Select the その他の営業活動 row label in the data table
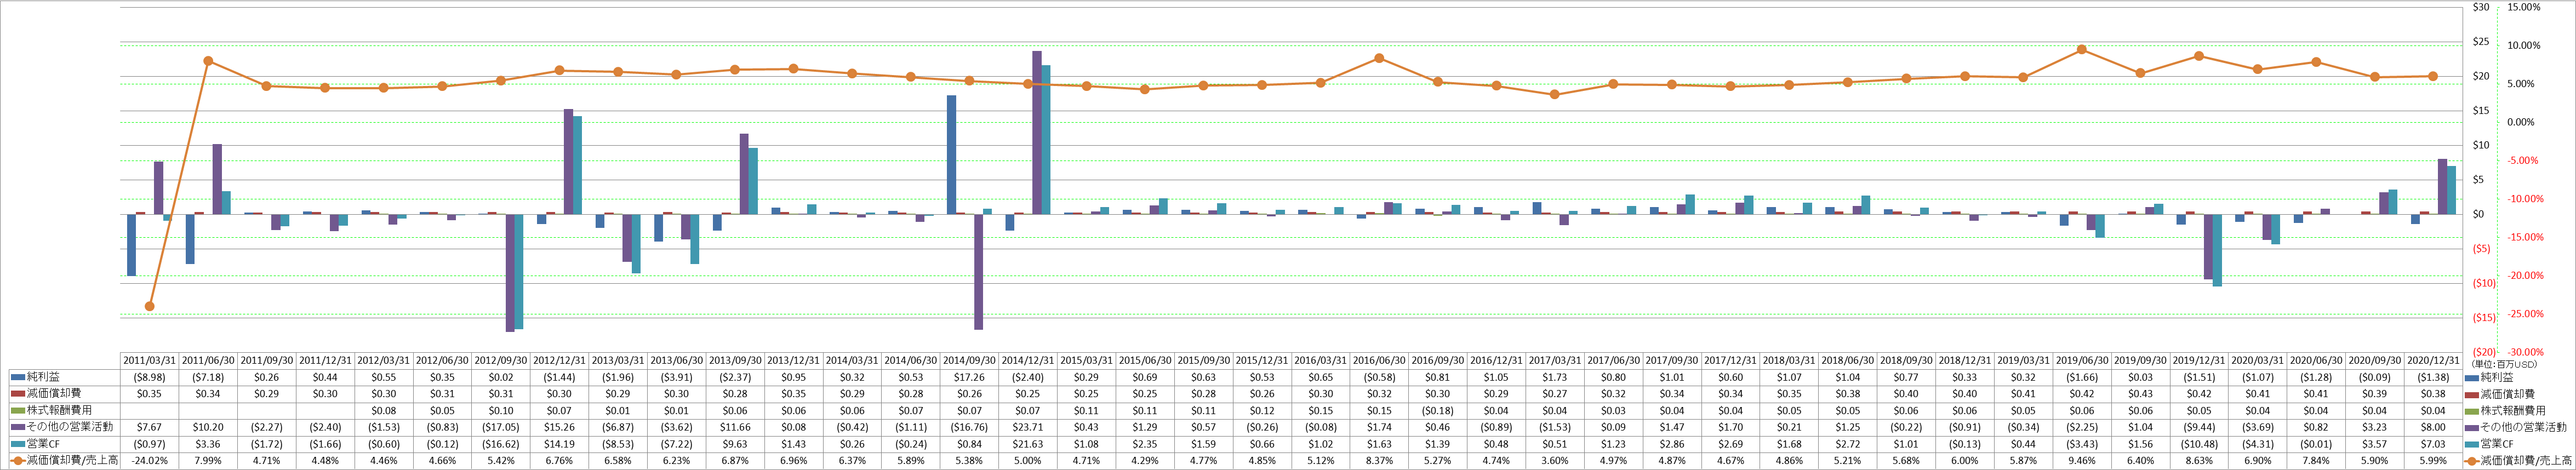The width and height of the screenshot is (2576, 470). click(x=69, y=427)
